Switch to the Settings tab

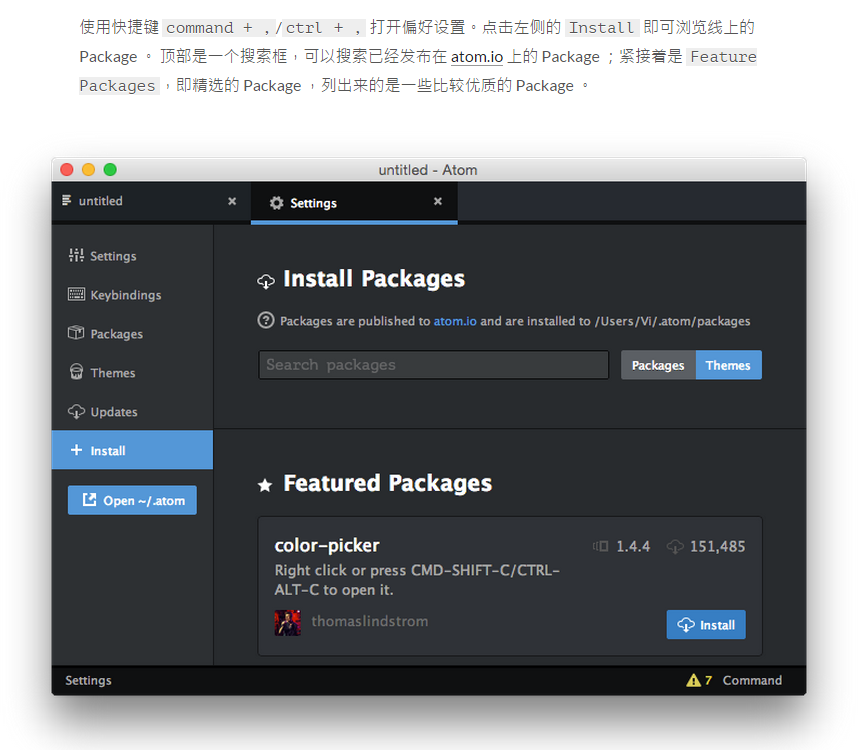(x=354, y=202)
